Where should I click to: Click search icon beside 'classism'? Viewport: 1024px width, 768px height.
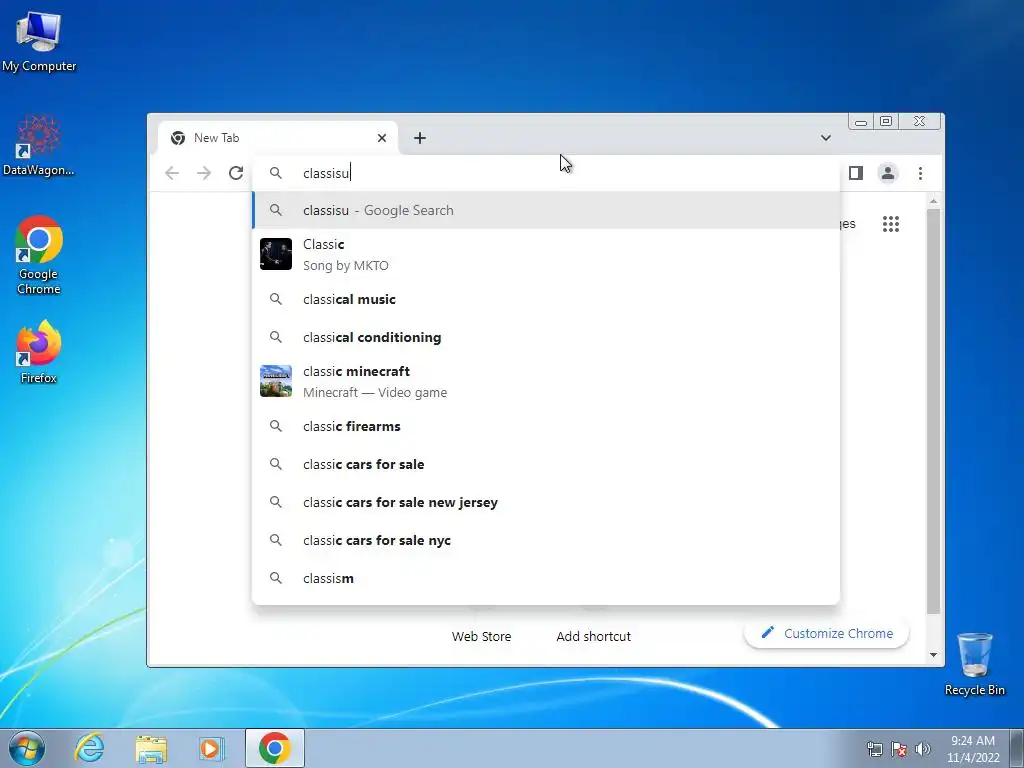[276, 578]
